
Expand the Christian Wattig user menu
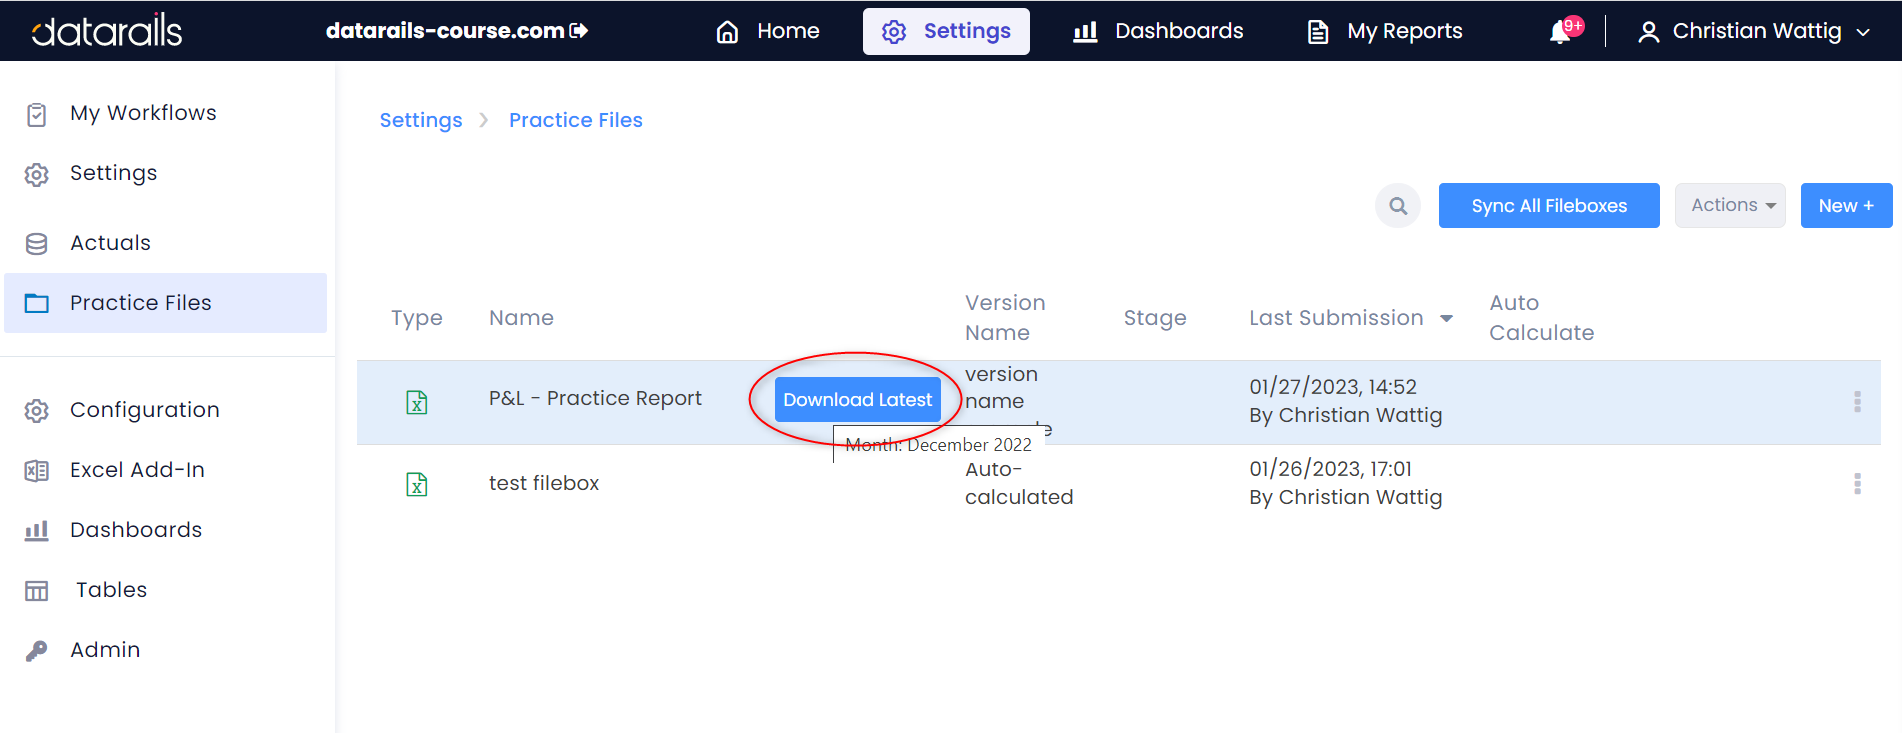click(1754, 31)
